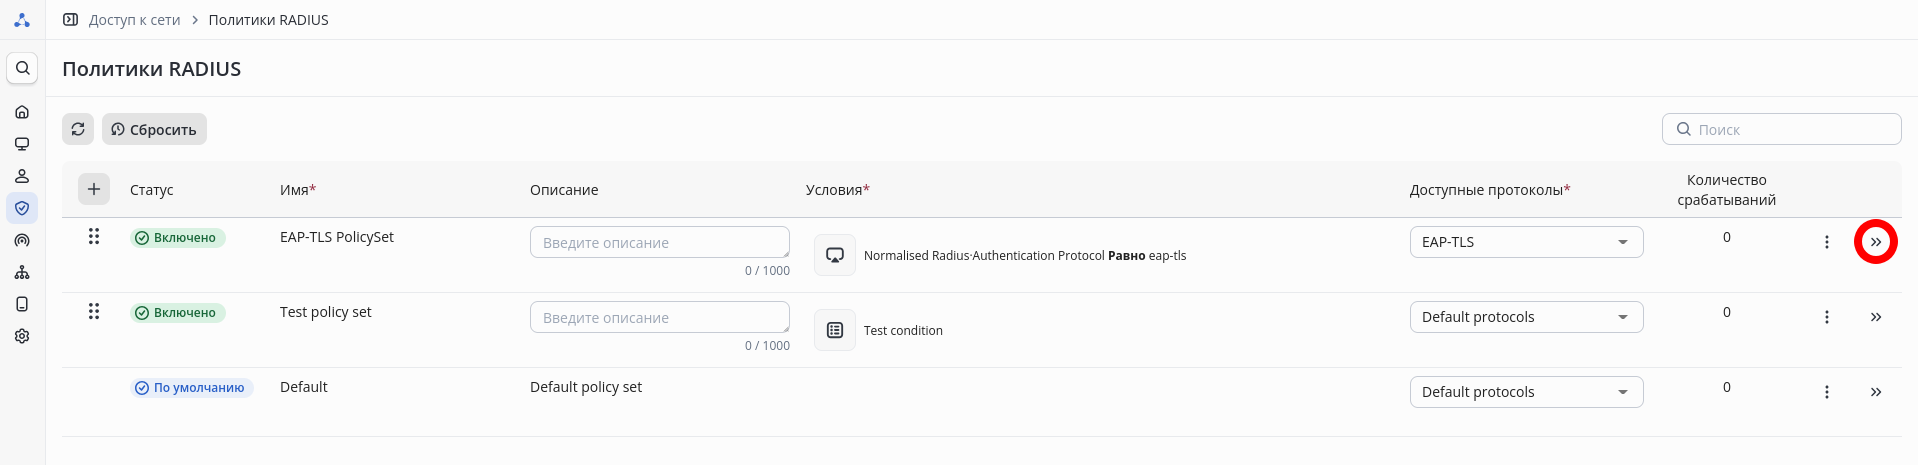Screen dimensions: 1918x465
Task: Open the home icon in the sidebar
Action: coord(22,112)
